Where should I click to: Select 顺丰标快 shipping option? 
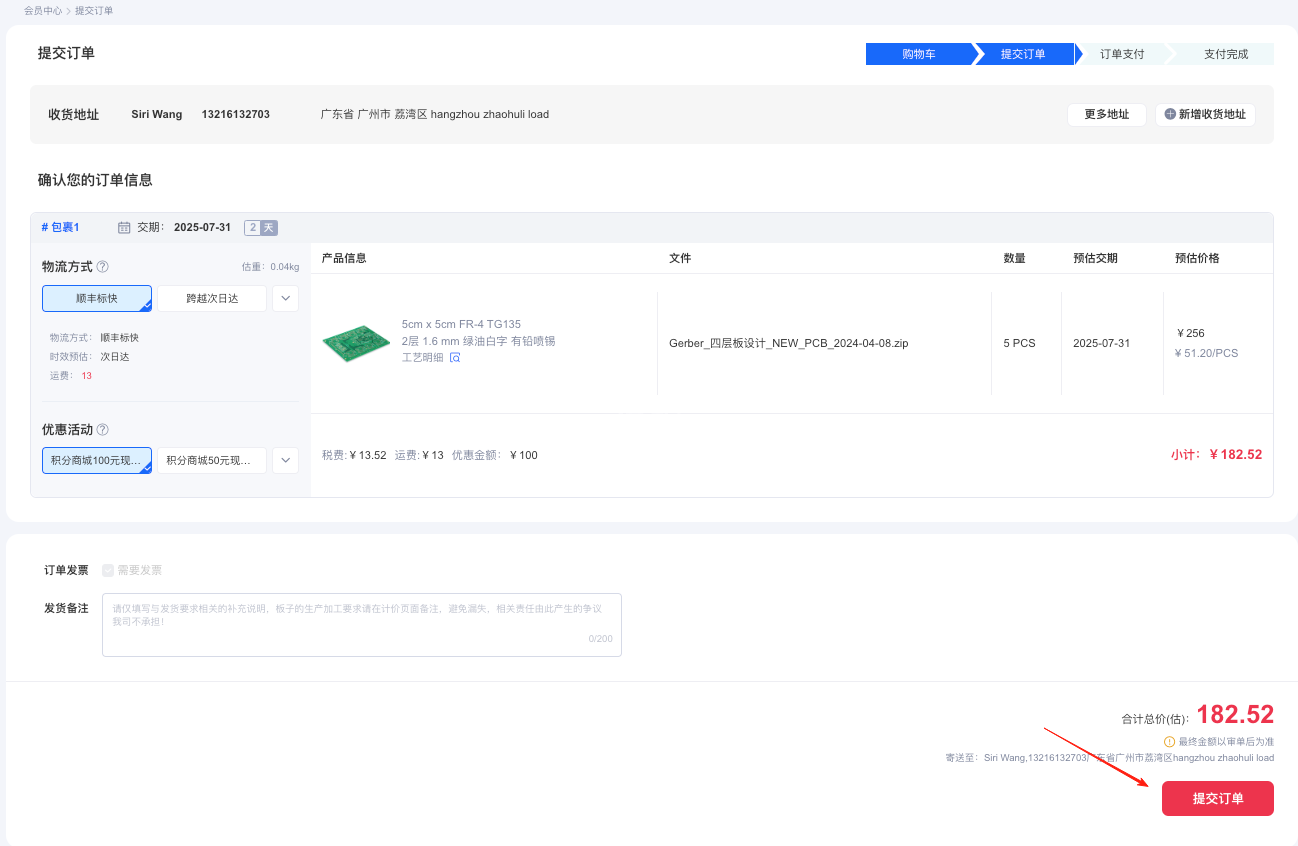(x=96, y=298)
